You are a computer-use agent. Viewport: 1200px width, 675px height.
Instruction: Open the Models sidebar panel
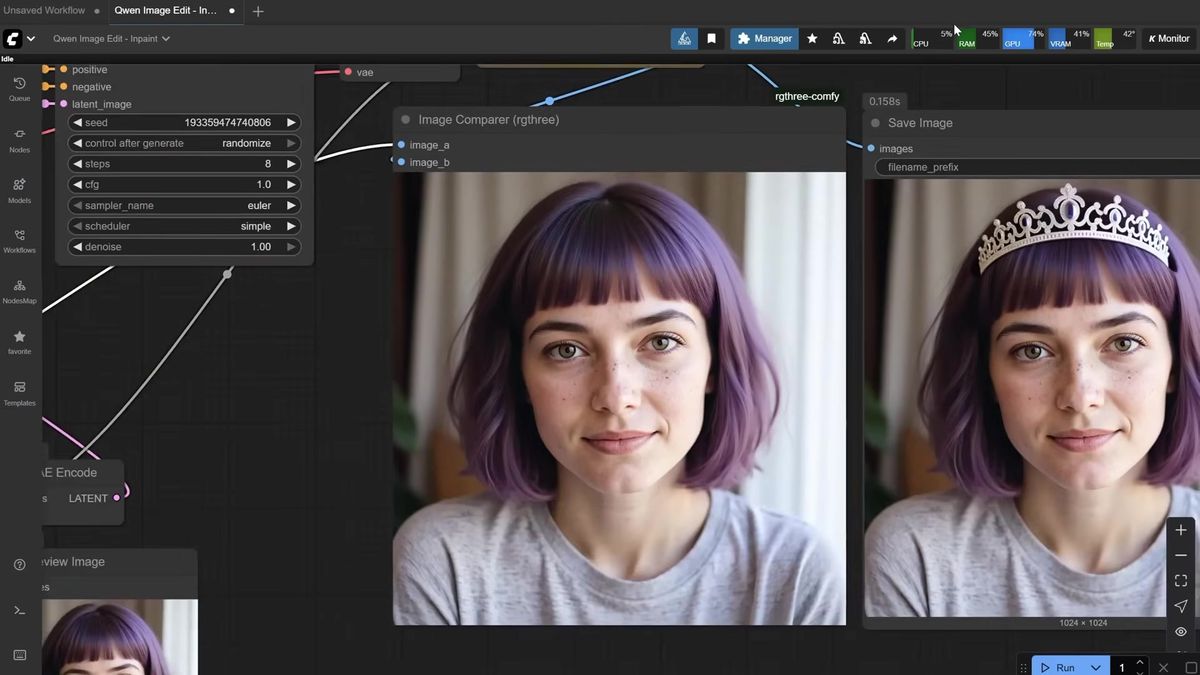pyautogui.click(x=19, y=190)
